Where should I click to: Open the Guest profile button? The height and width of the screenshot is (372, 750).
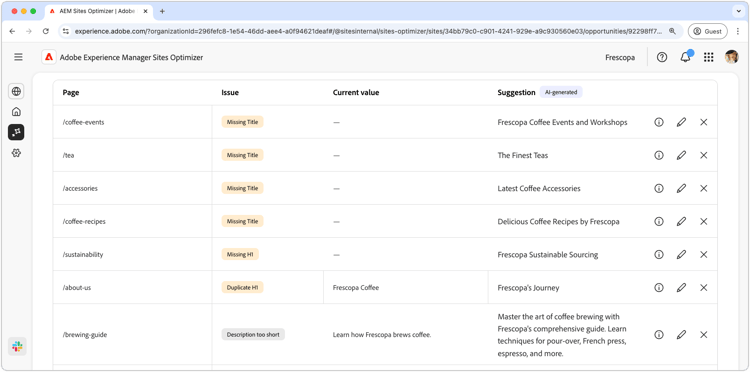pyautogui.click(x=707, y=31)
